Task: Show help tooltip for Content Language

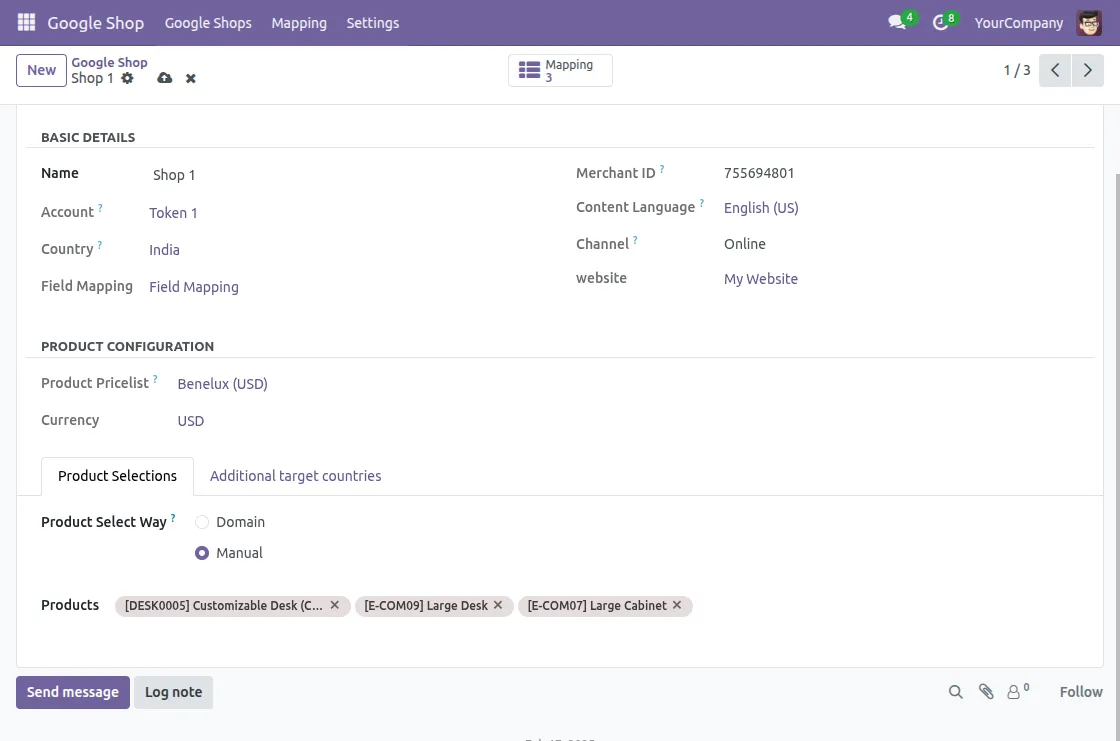Action: (x=701, y=203)
